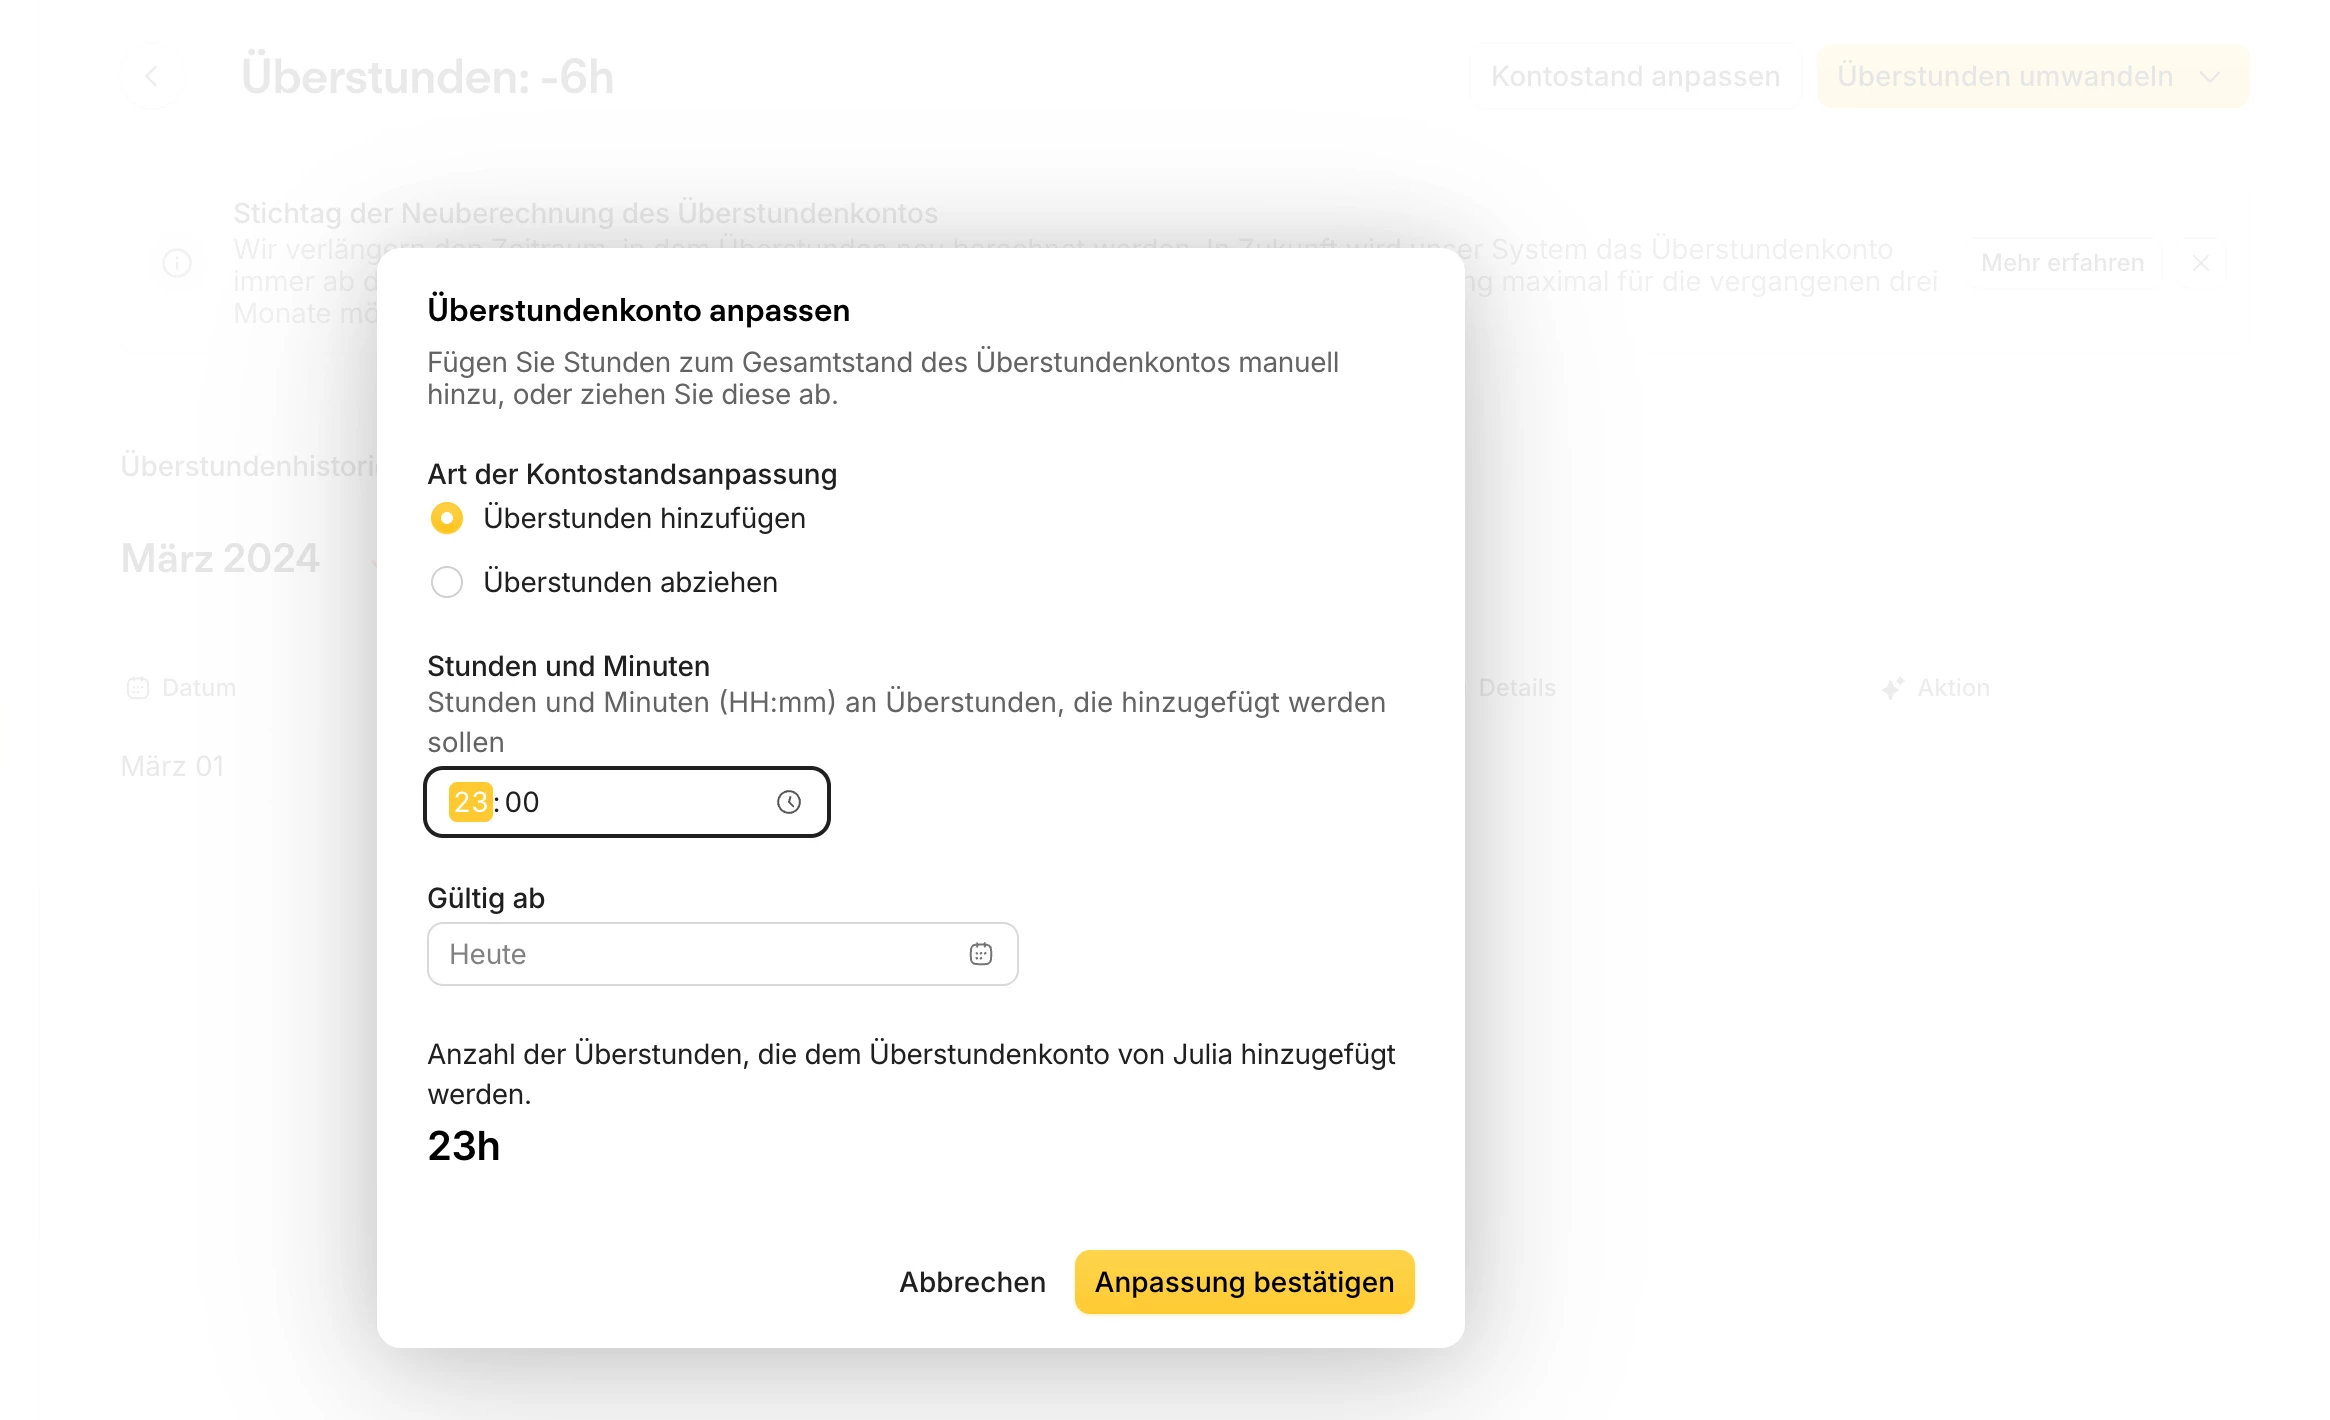The image size is (2330, 1420).
Task: Click the Kontostand anpassen button
Action: coord(1635,76)
